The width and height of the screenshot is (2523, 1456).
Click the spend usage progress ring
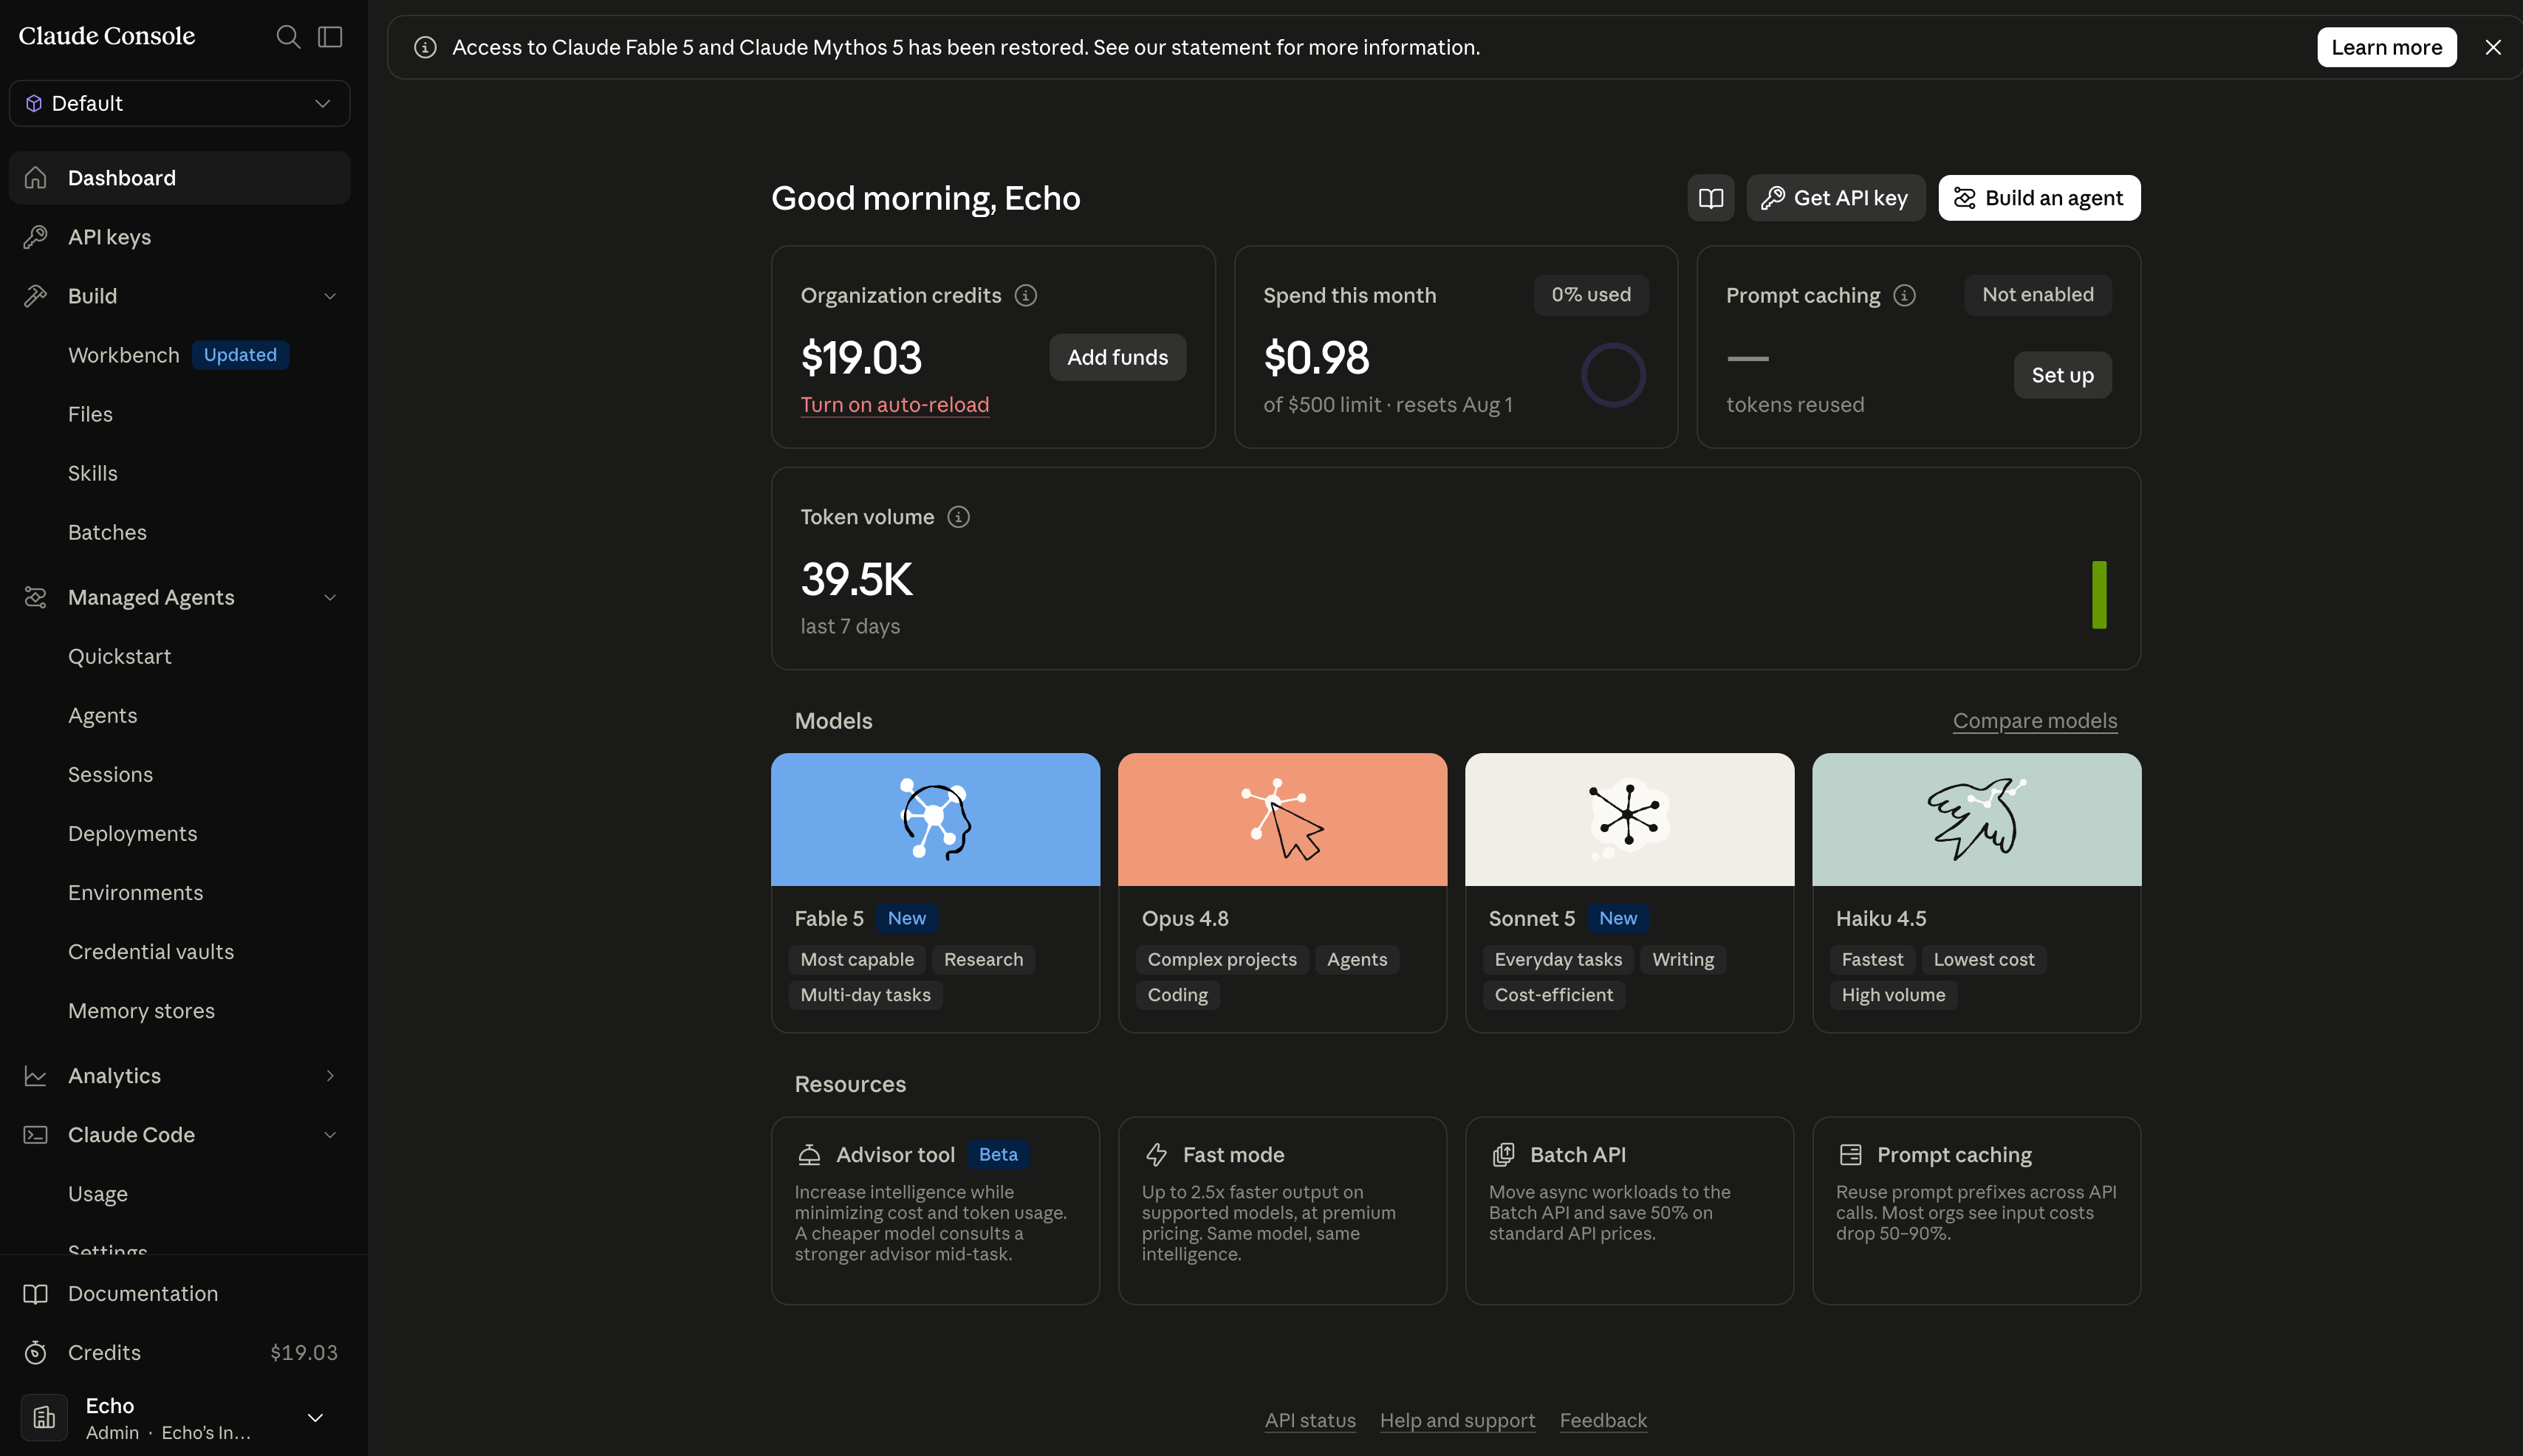coord(1612,375)
